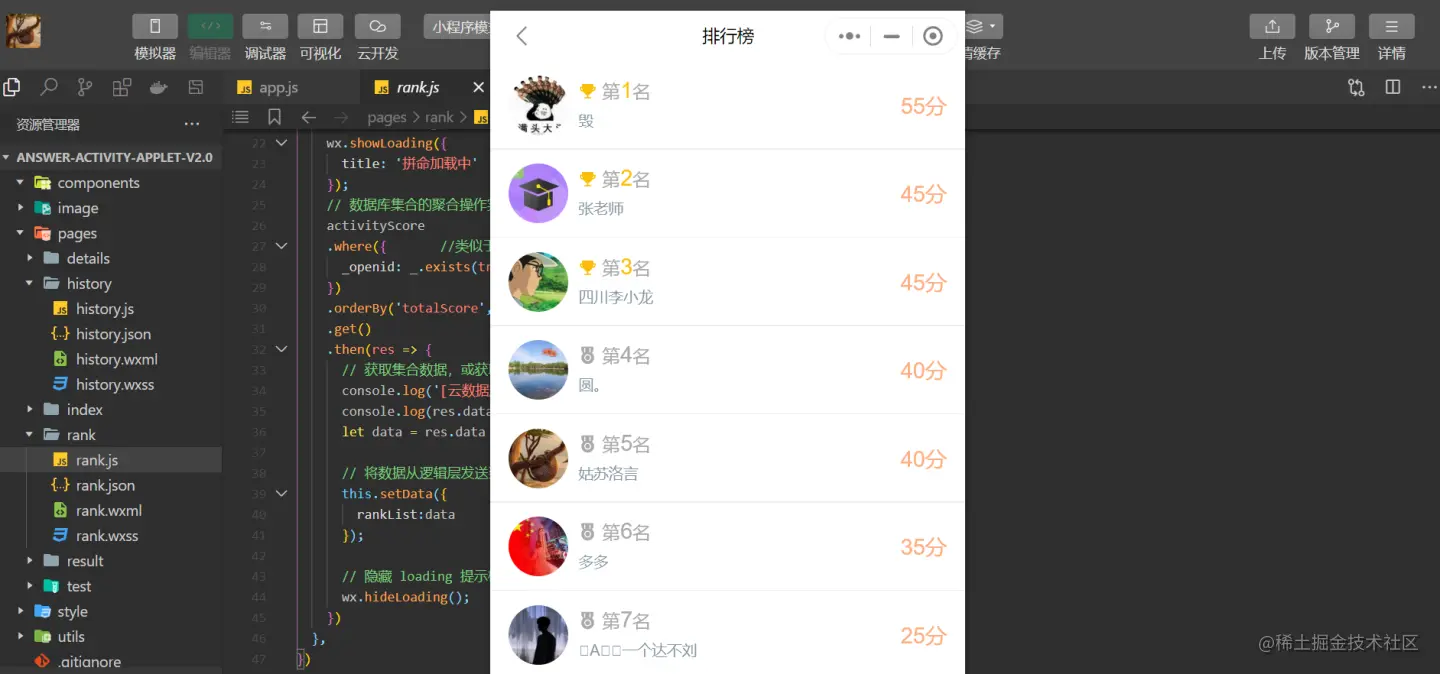Click the outline list icon in breadcrumb bar

tap(240, 117)
